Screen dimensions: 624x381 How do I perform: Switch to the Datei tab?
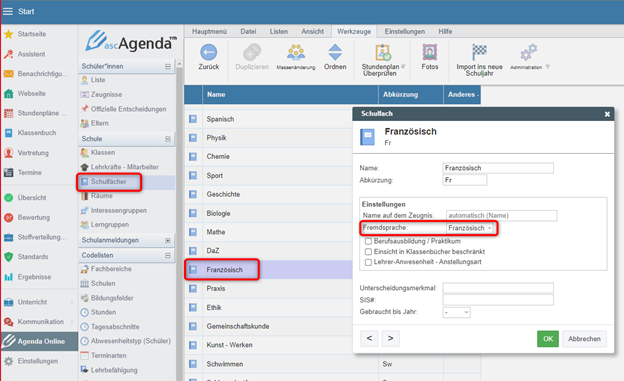[x=248, y=31]
